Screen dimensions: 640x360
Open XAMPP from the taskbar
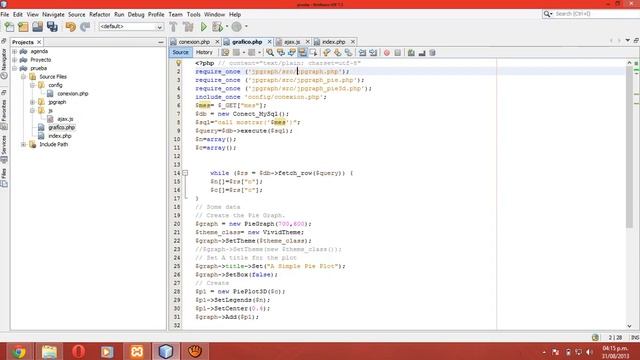coord(137,351)
